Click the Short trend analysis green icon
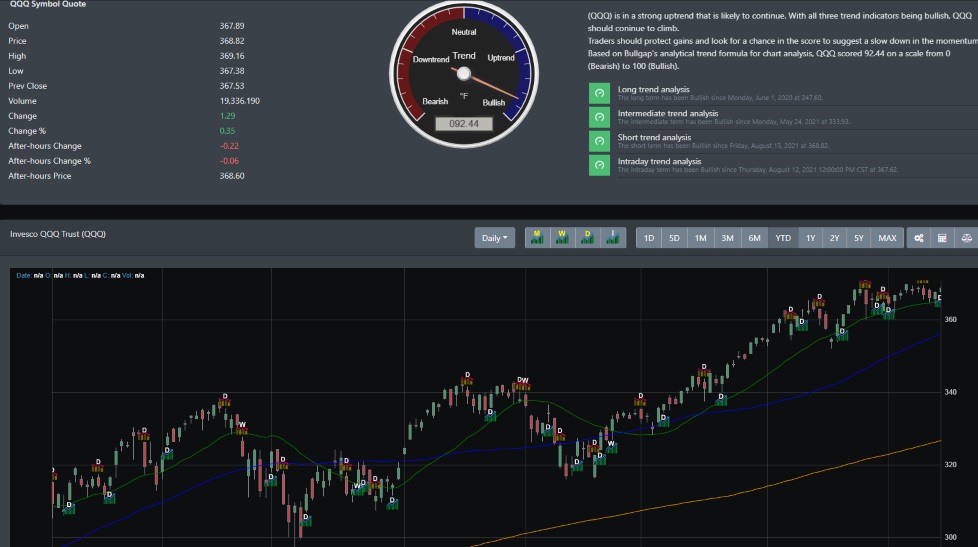Viewport: 978px width, 547px height. coord(599,141)
